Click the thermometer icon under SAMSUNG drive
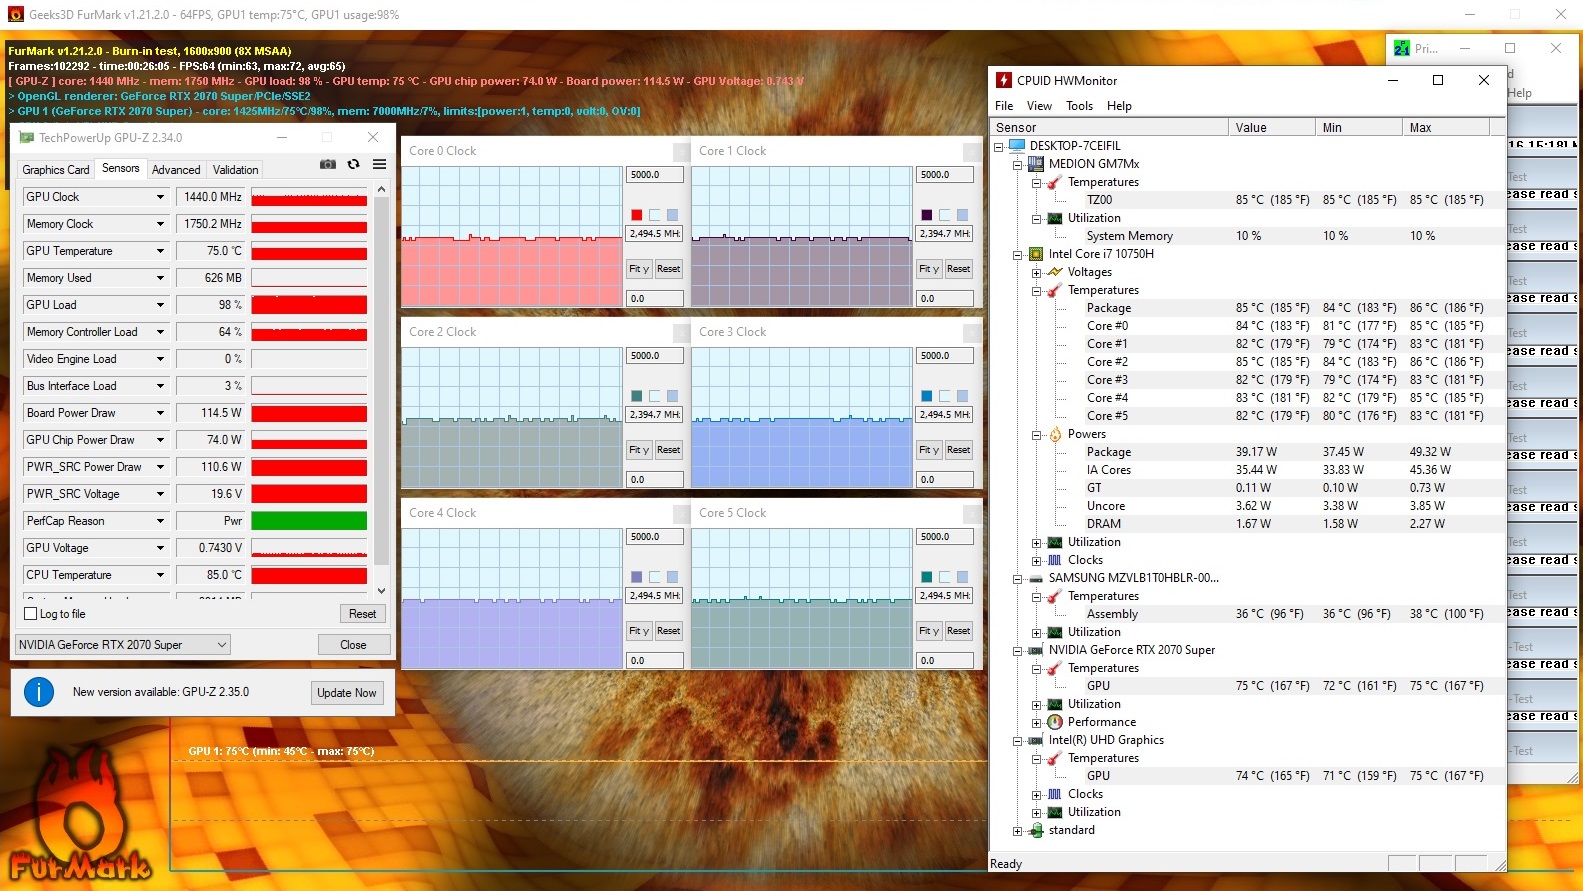Image resolution: width=1583 pixels, height=891 pixels. (1055, 596)
